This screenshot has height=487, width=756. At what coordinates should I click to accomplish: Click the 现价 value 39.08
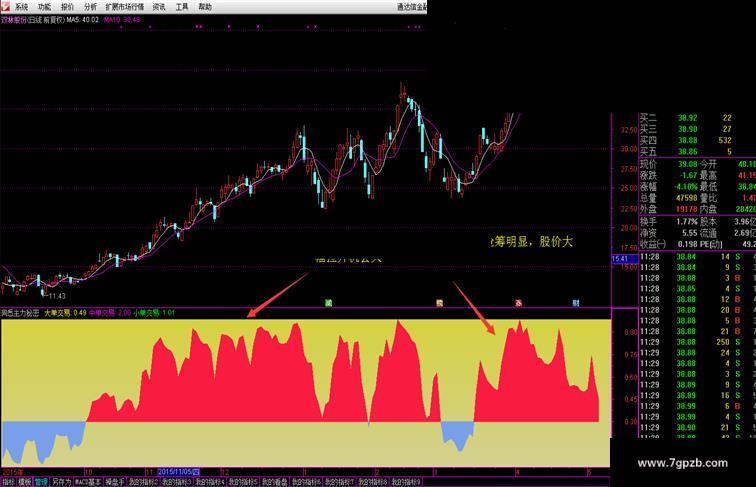[688, 164]
